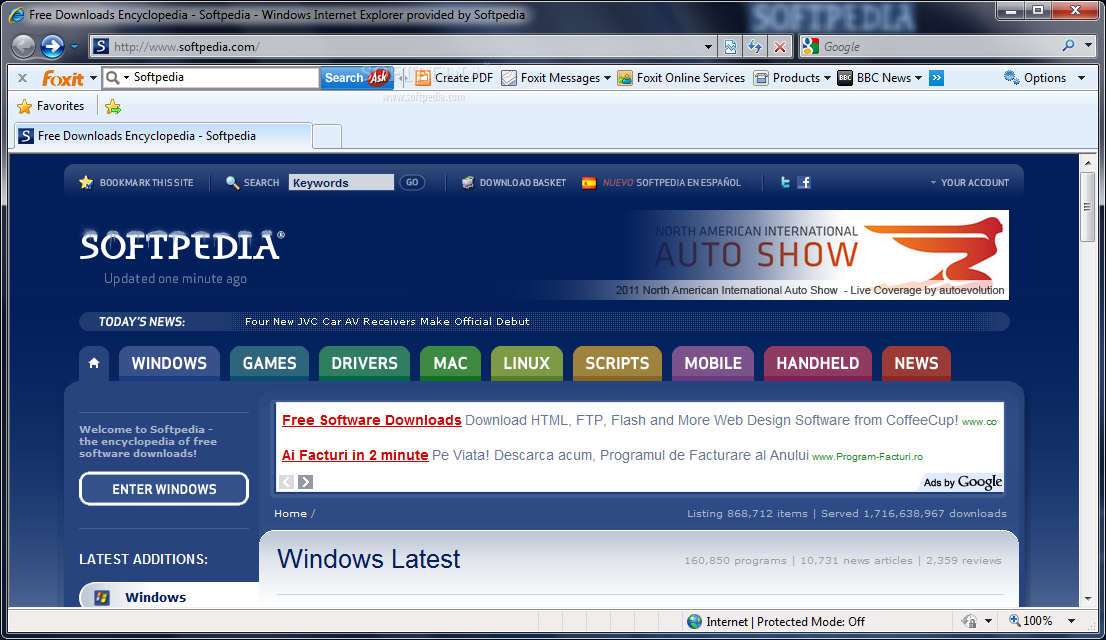Image resolution: width=1106 pixels, height=640 pixels.
Task: Open BBC News dropdown
Action: 880,78
